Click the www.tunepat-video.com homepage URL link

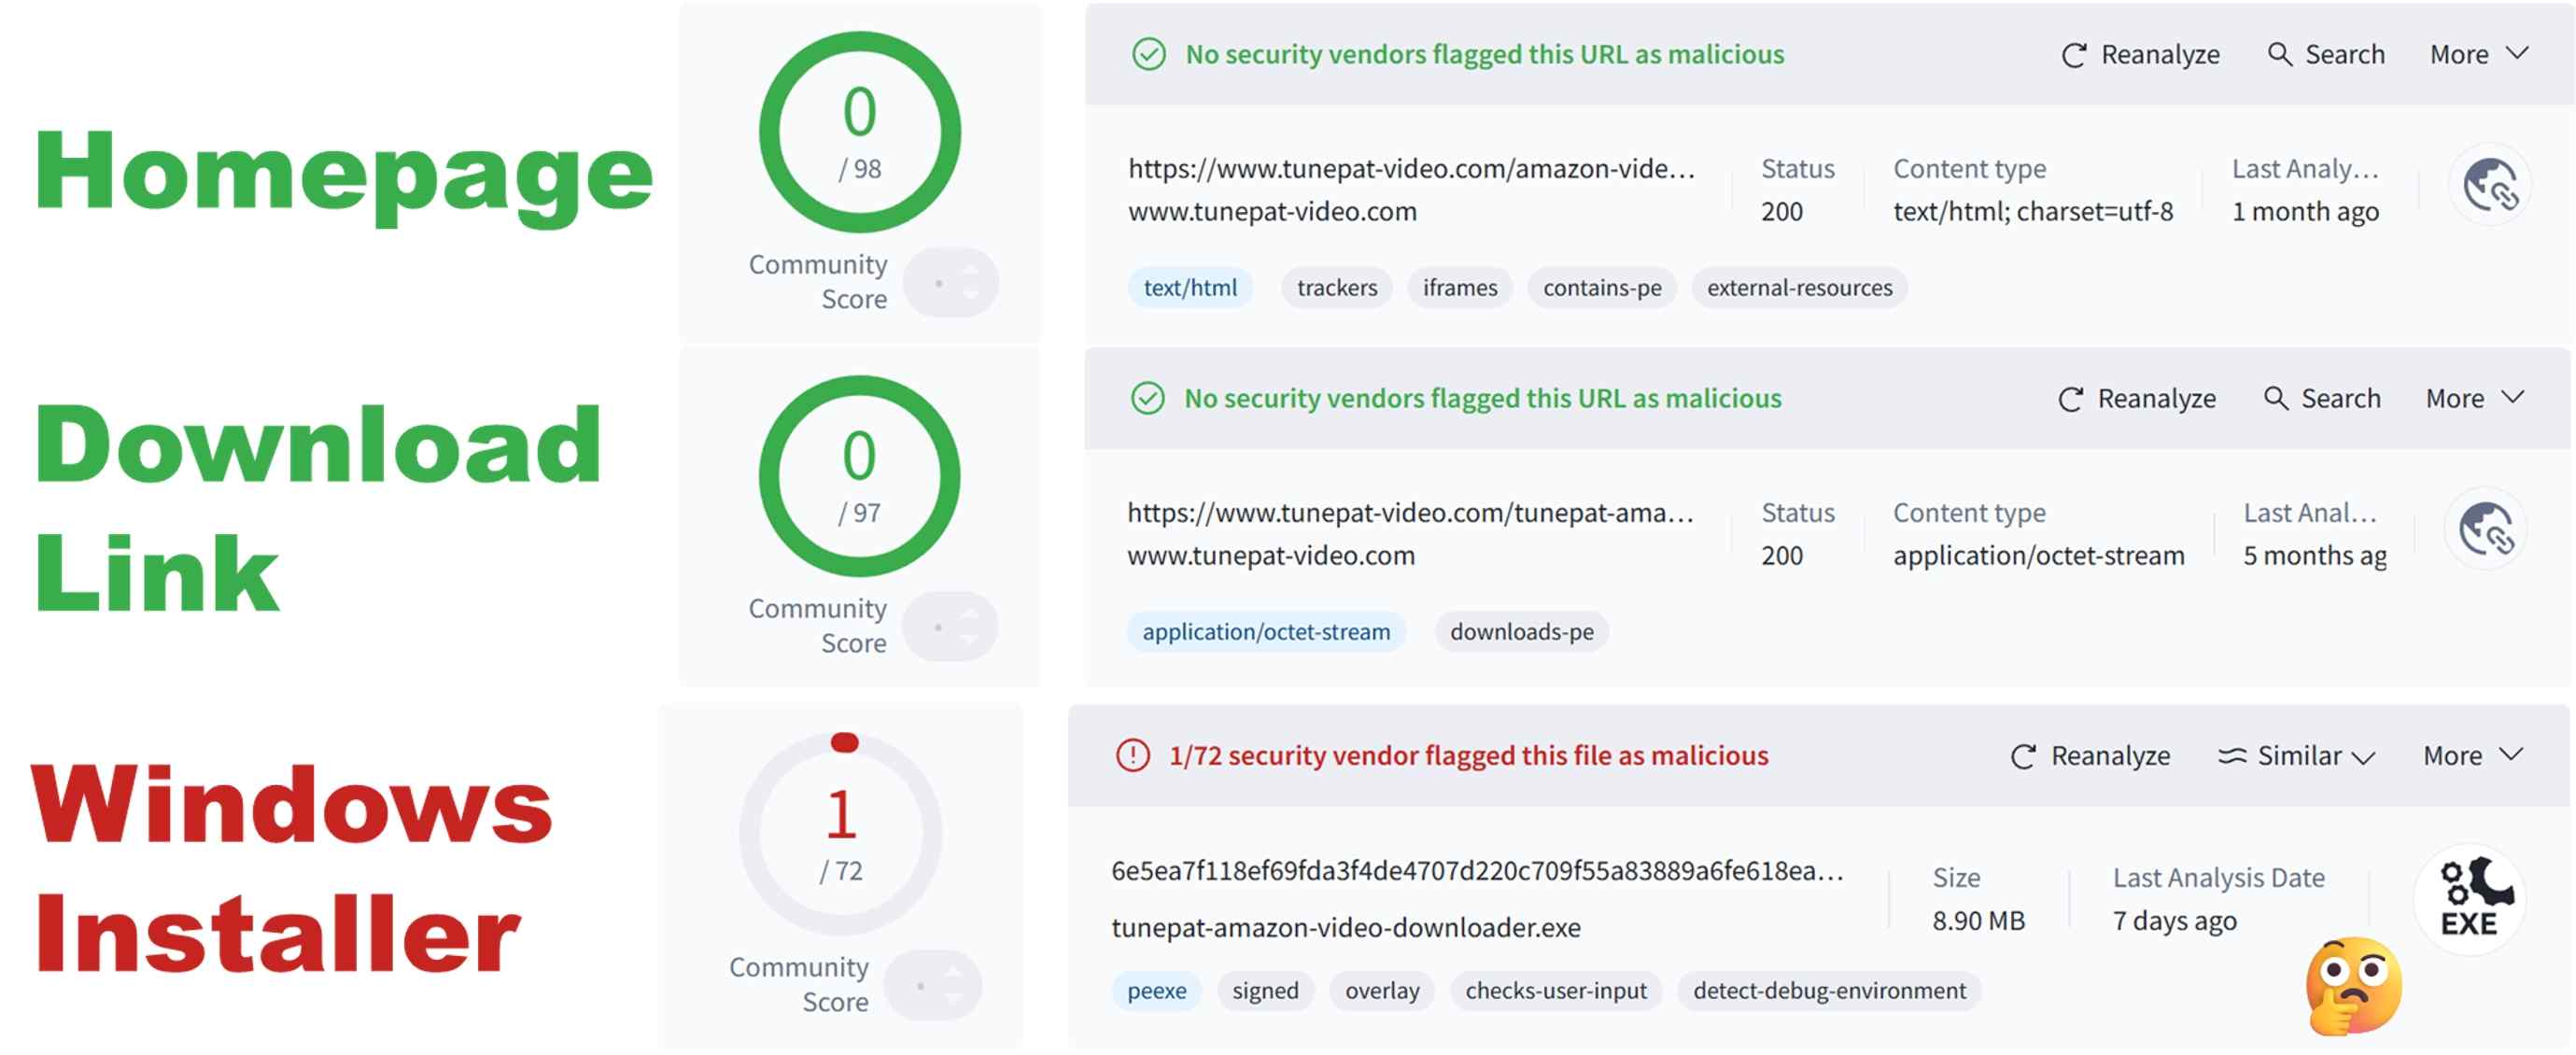coord(1272,211)
